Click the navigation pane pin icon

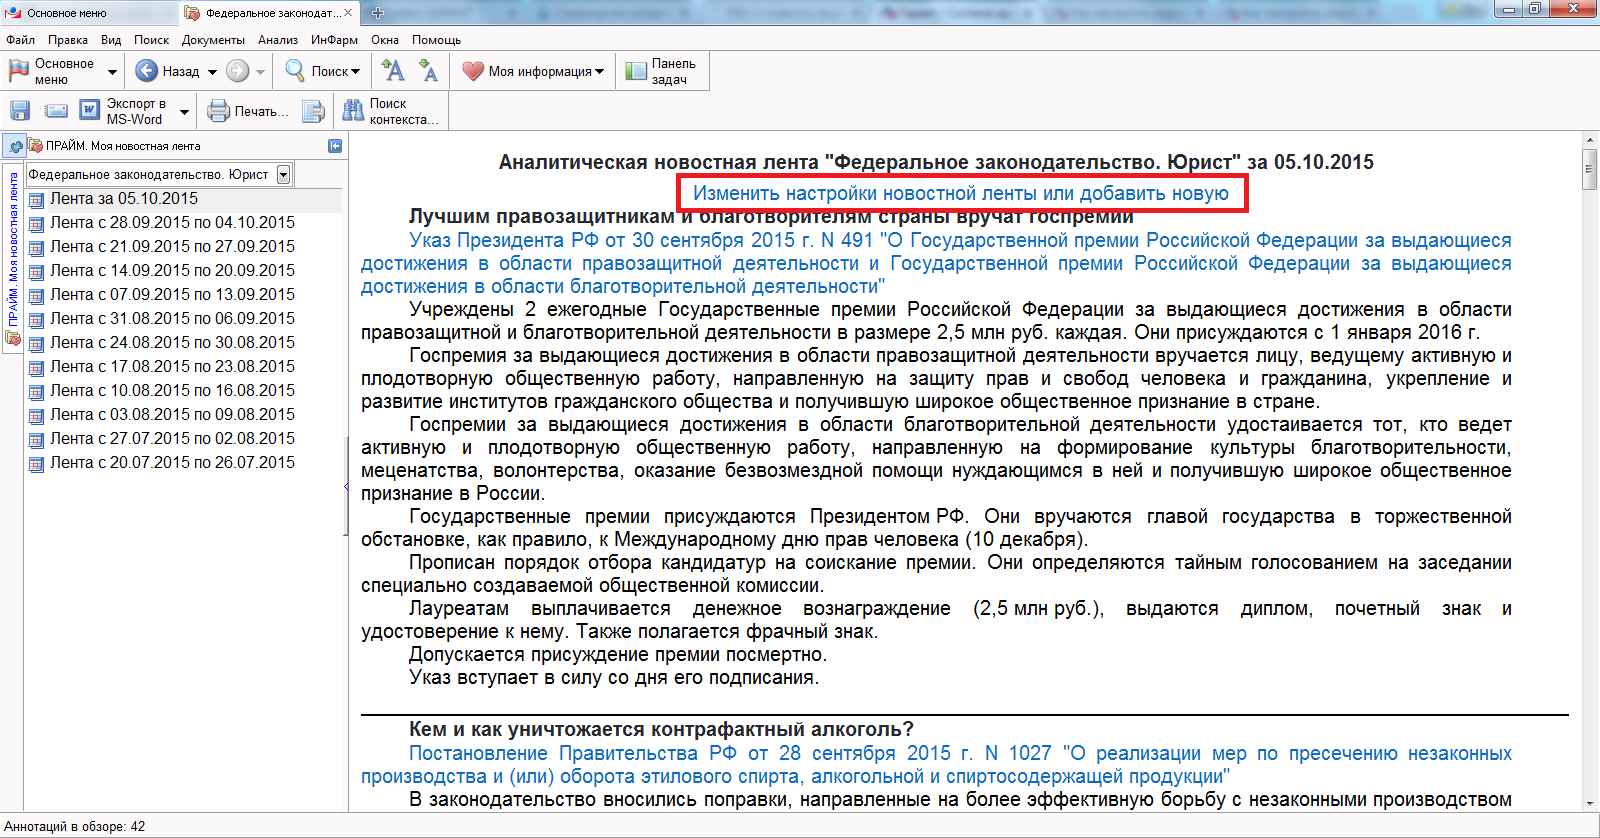[x=15, y=146]
